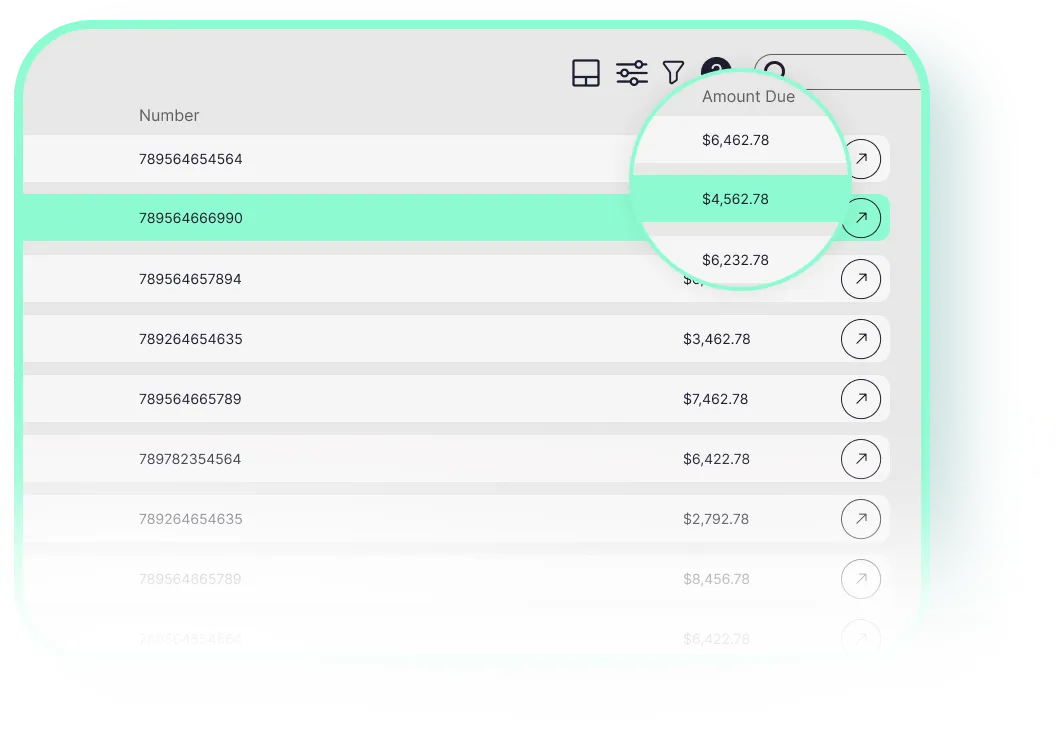Open arrow button for row 789564666990
Image resolution: width=1060 pixels, height=754 pixels.
tap(861, 218)
